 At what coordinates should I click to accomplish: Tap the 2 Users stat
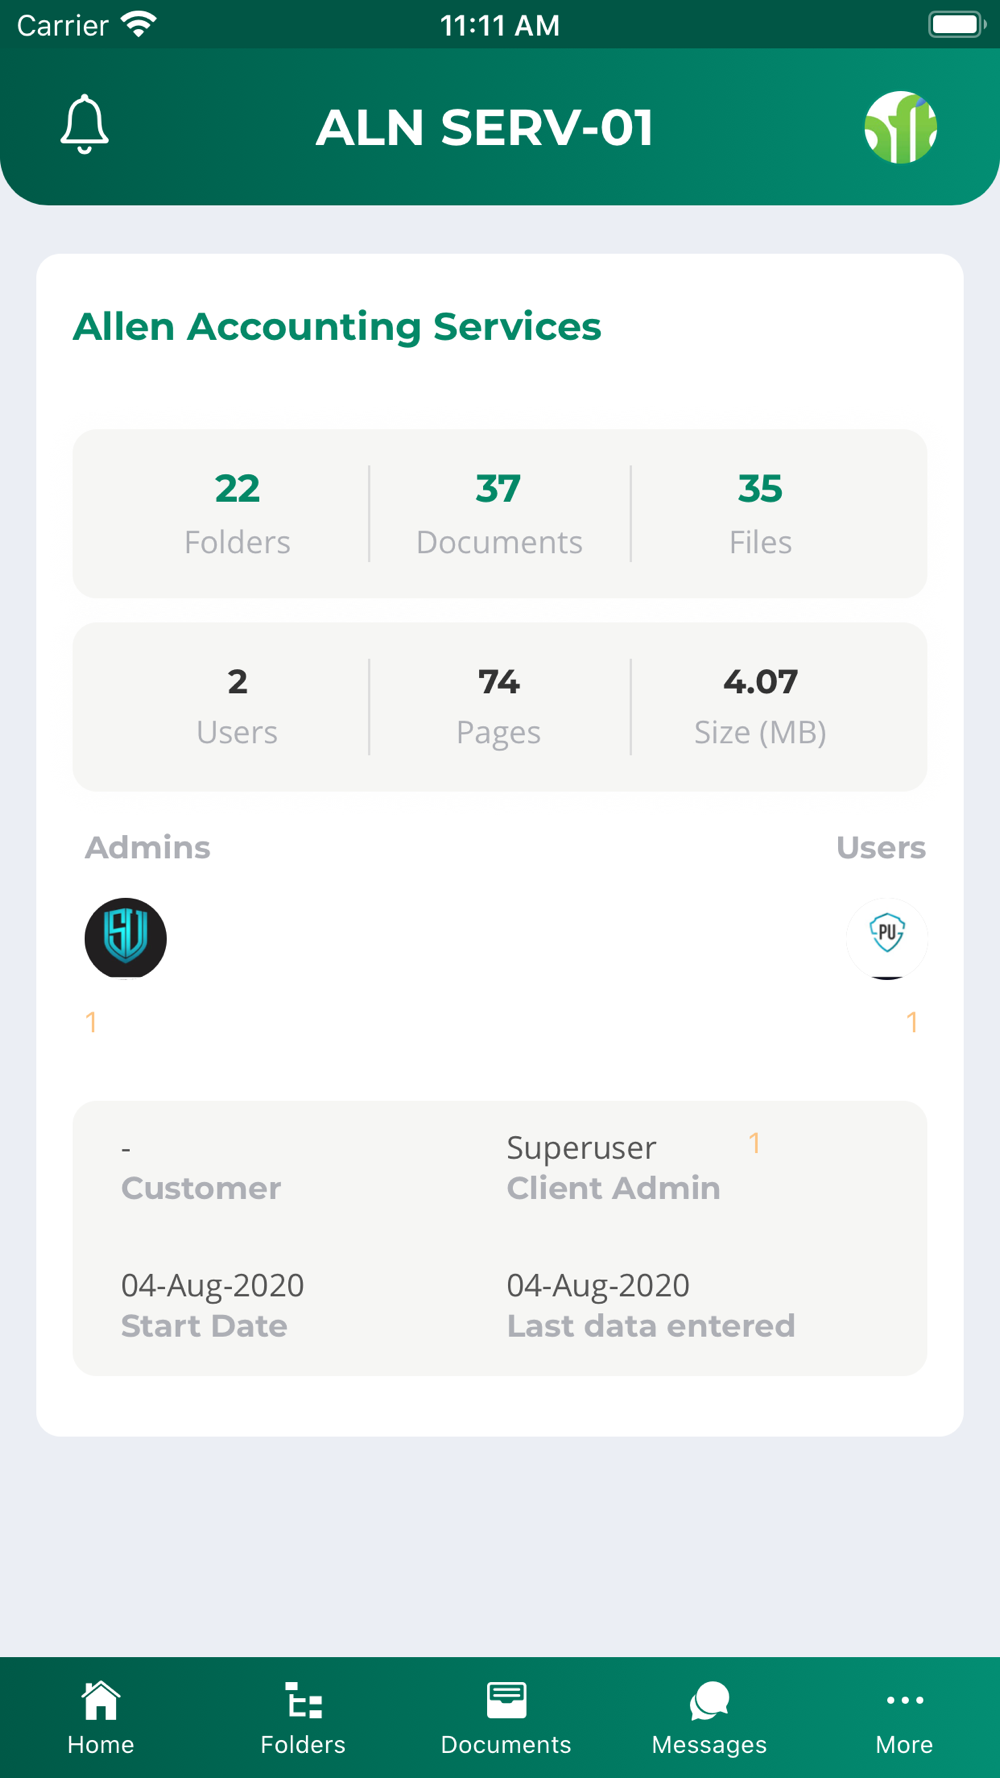[237, 706]
